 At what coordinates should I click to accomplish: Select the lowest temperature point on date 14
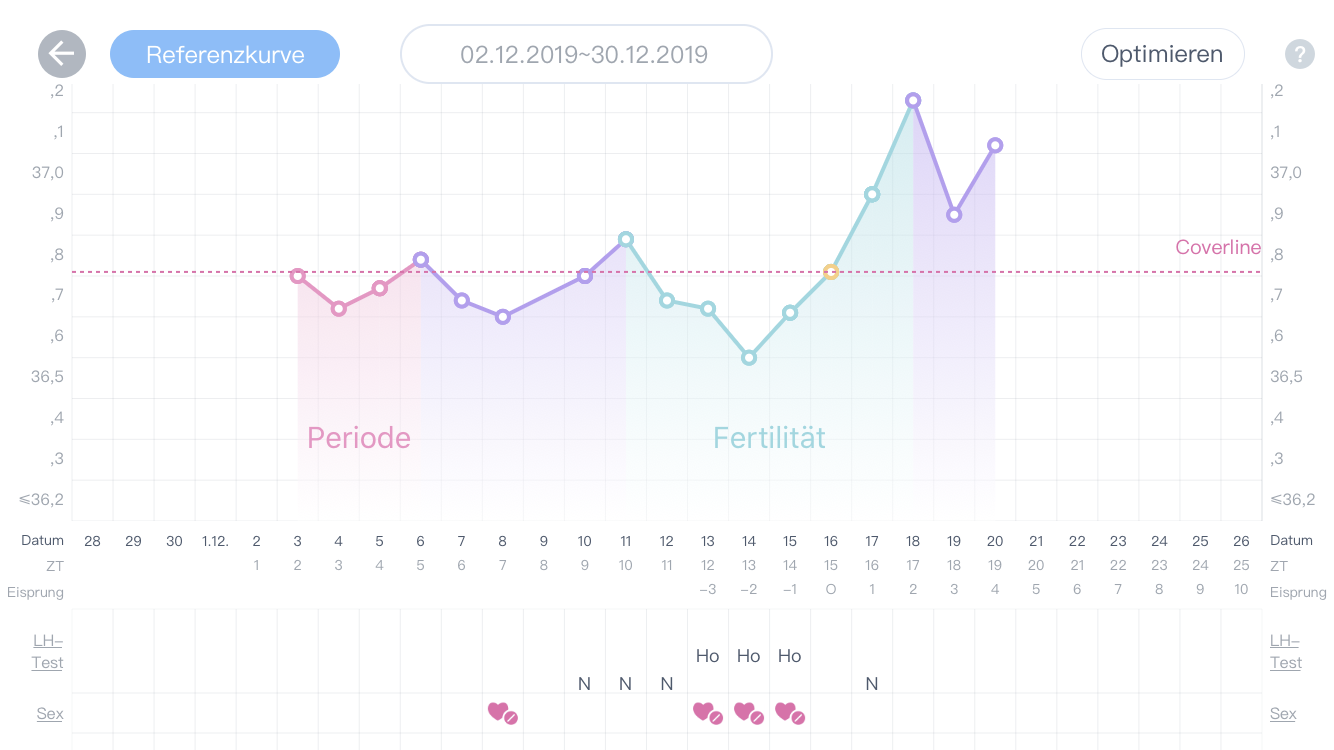tap(749, 357)
